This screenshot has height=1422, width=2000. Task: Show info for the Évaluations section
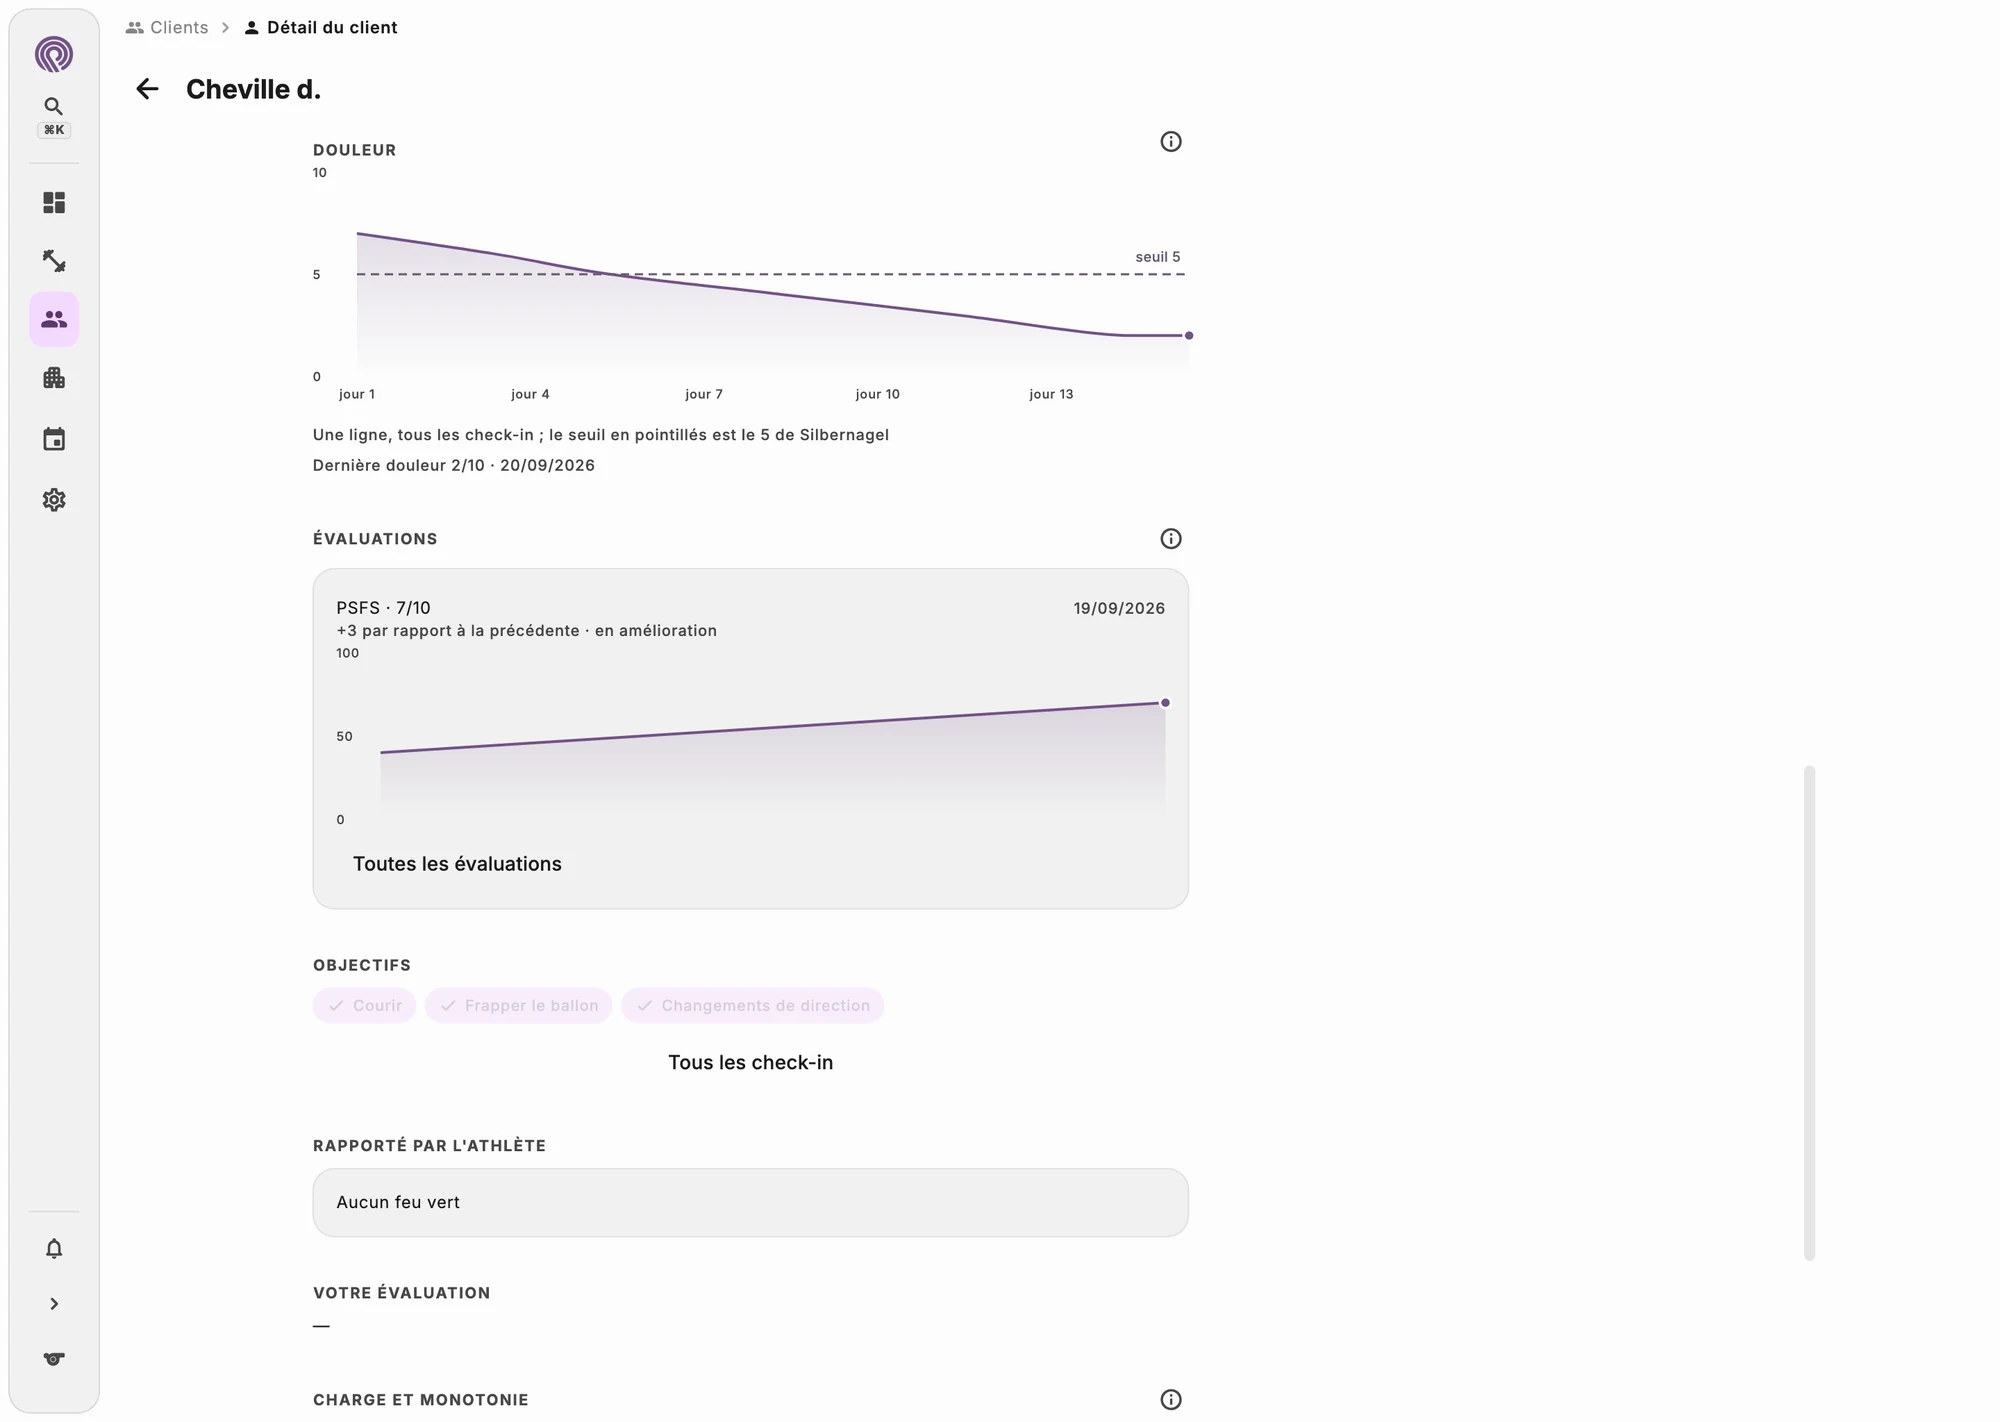point(1171,539)
